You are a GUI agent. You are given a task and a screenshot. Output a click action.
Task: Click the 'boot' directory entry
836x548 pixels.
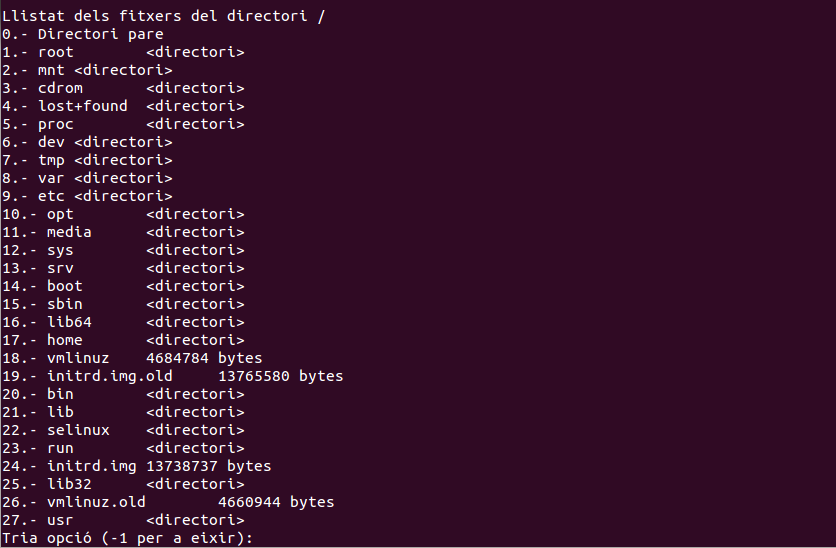[65, 286]
